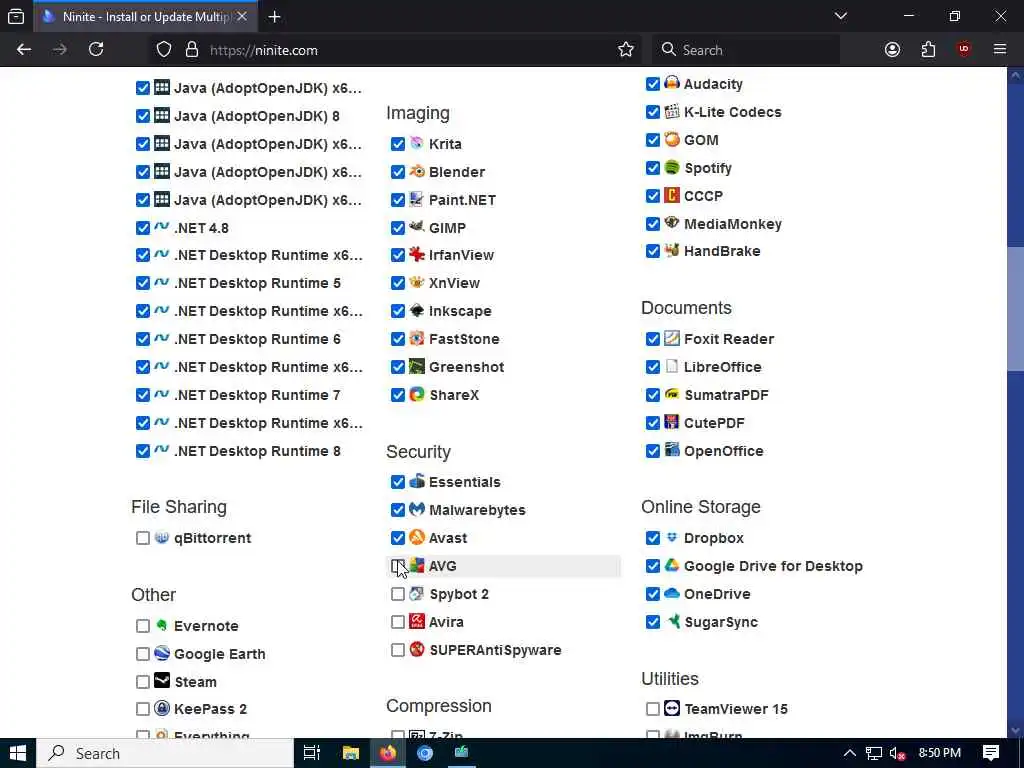
Task: Open the notification center icon
Action: [x=991, y=753]
